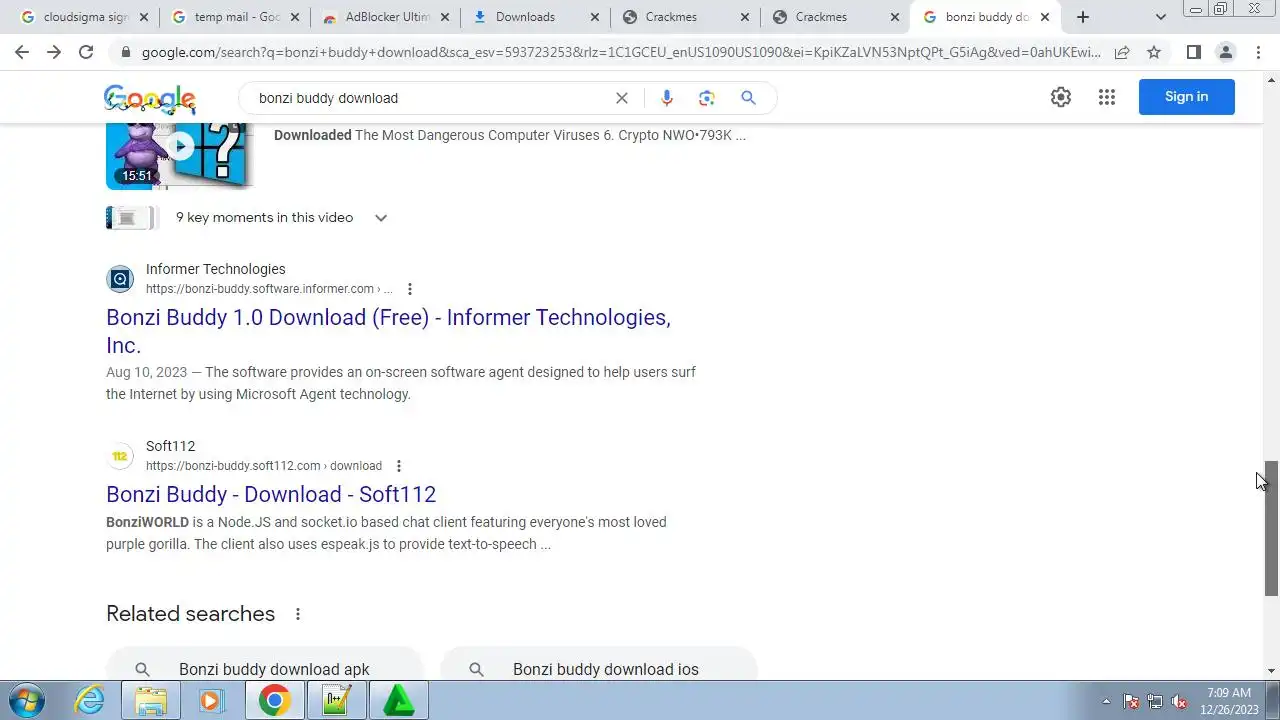The image size is (1280, 720).
Task: Open the green triangle app in taskbar
Action: coord(399,700)
